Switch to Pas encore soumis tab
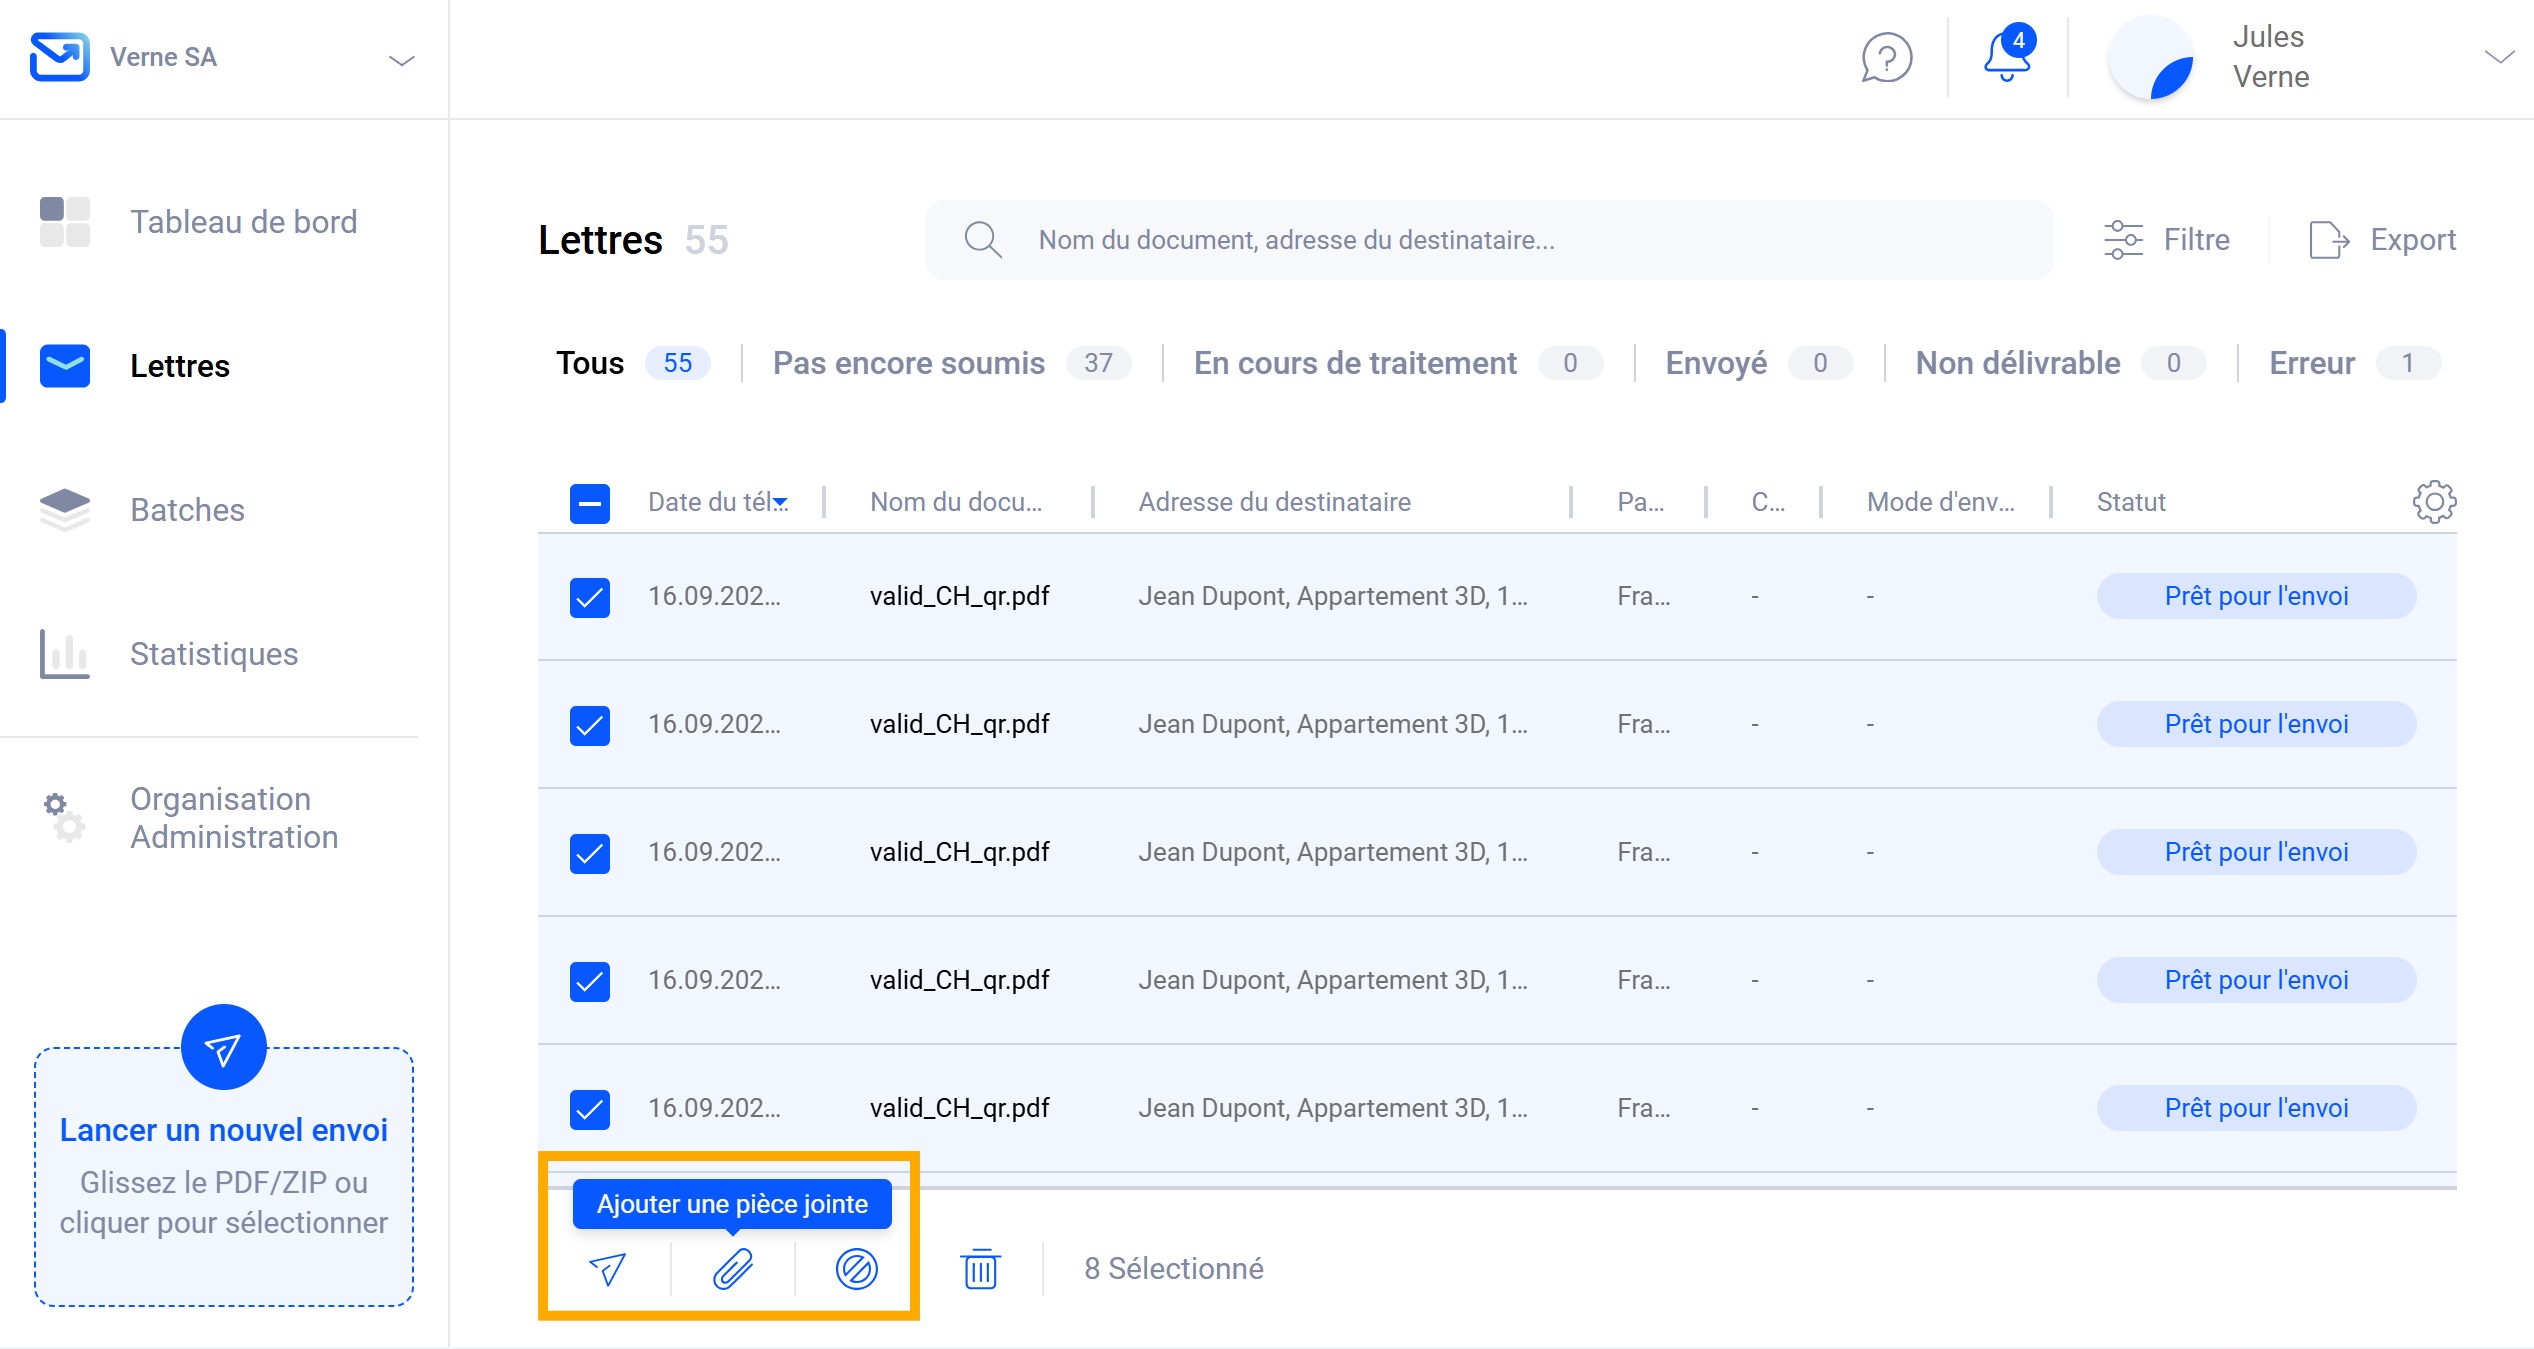 pyautogui.click(x=908, y=363)
